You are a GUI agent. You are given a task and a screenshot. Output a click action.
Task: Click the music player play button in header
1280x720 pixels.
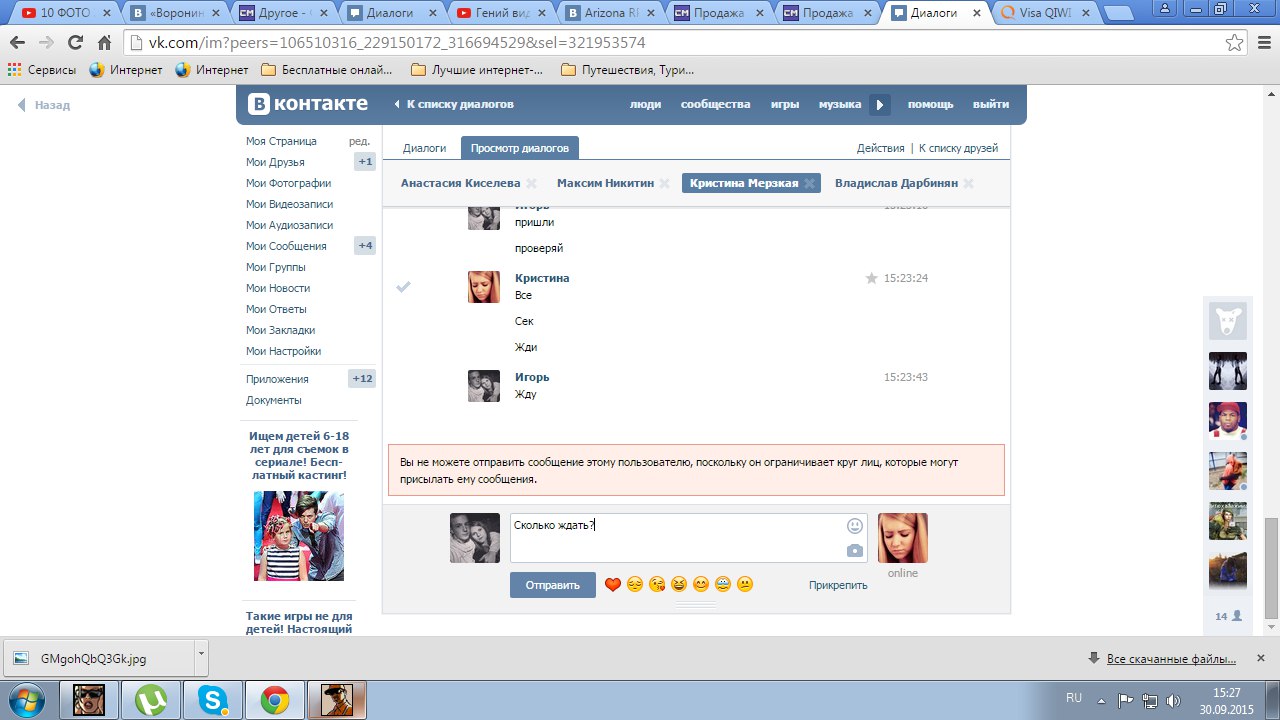tap(879, 104)
